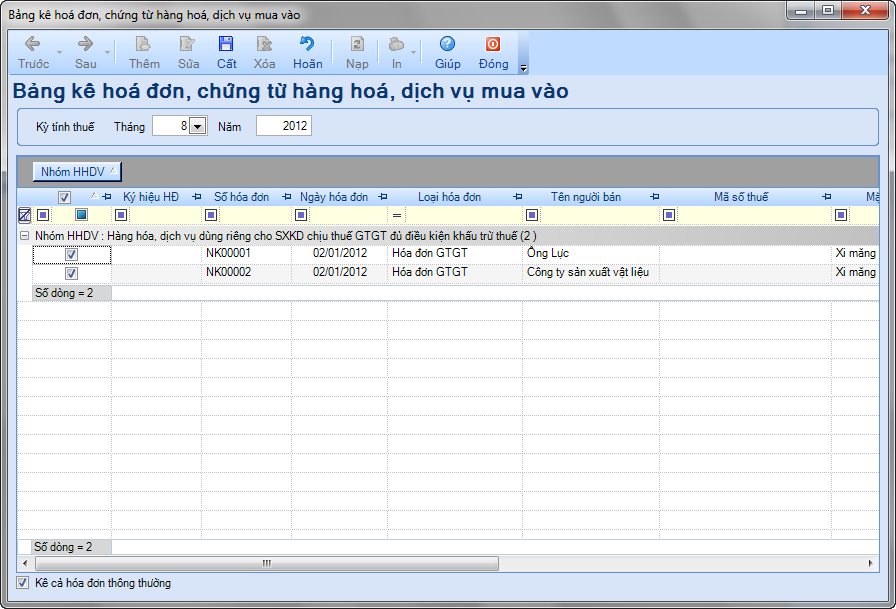Click the Năm year input field
Viewport: 896px width, 609px height.
tap(283, 126)
